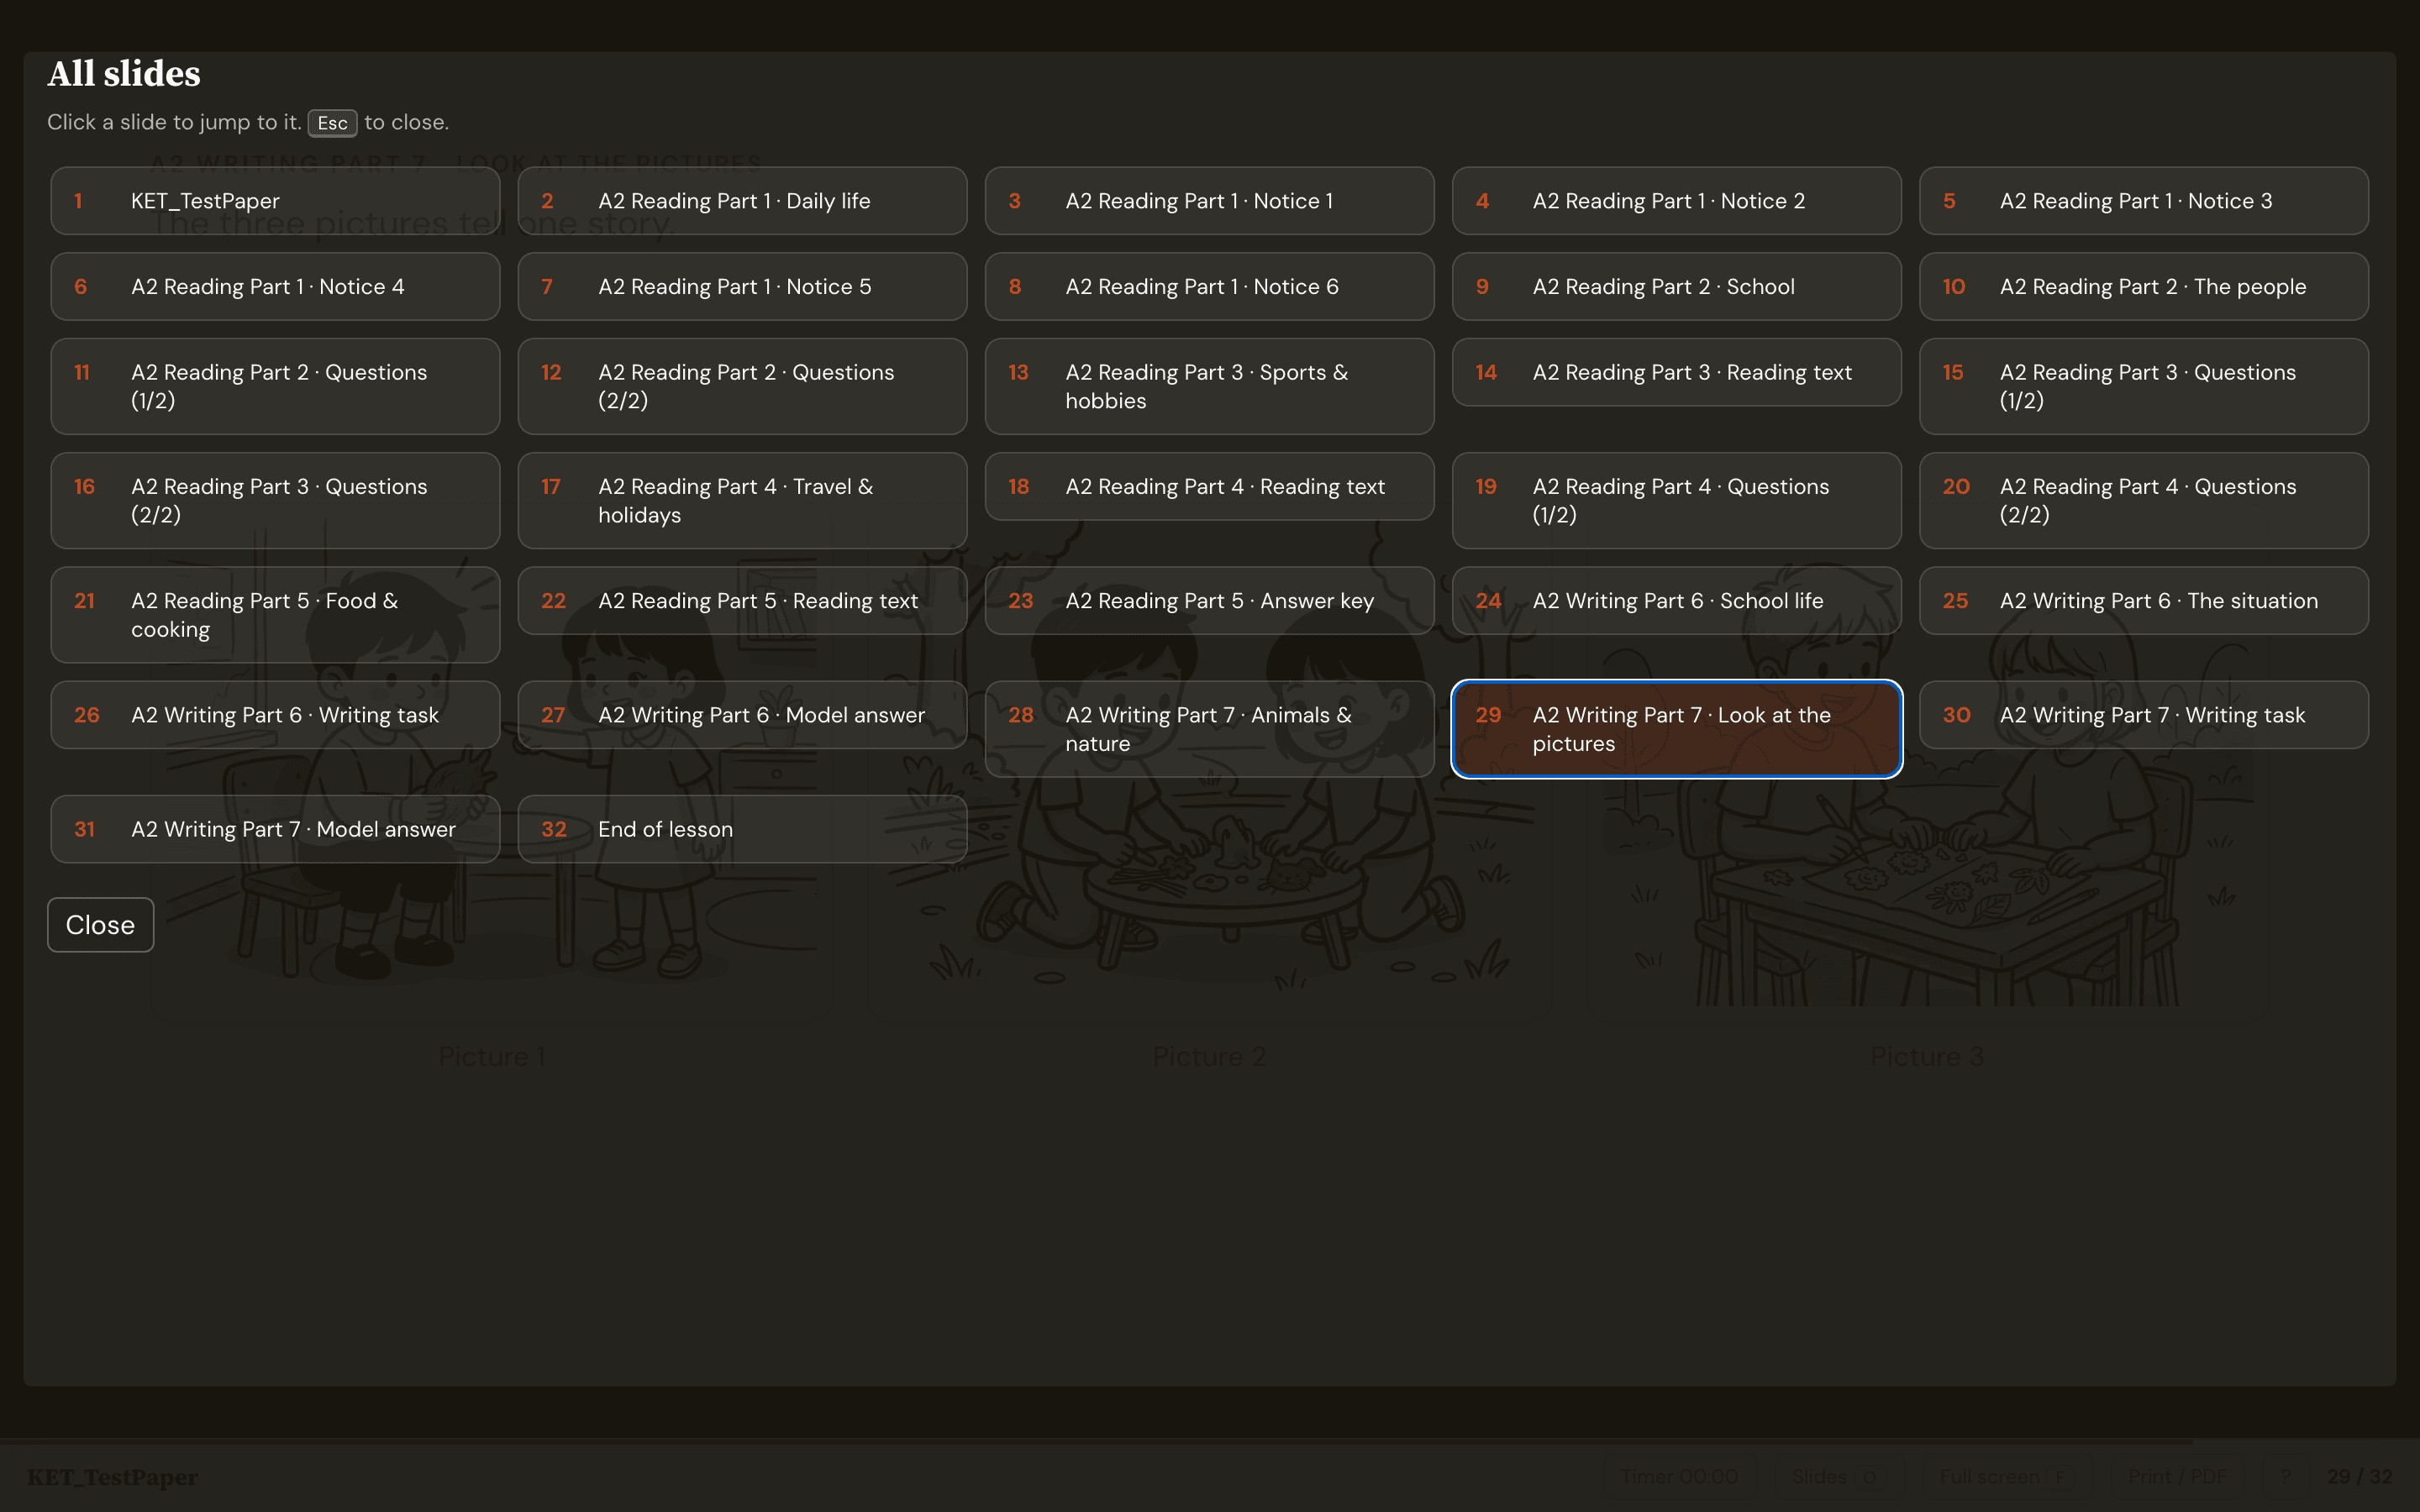Close the All slides overview
This screenshot has width=2420, height=1512.
pyautogui.click(x=100, y=925)
